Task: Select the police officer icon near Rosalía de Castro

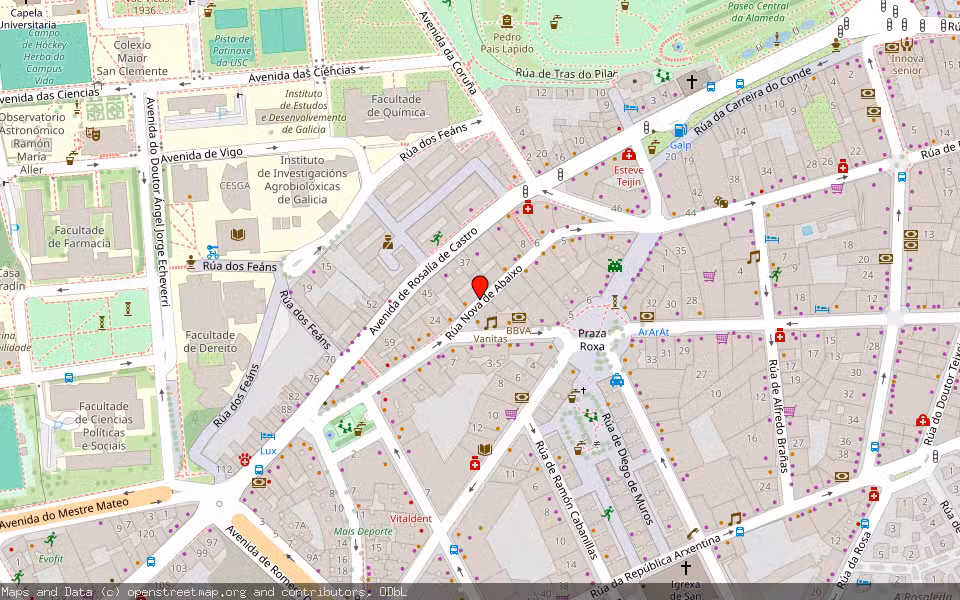Action: [x=388, y=242]
